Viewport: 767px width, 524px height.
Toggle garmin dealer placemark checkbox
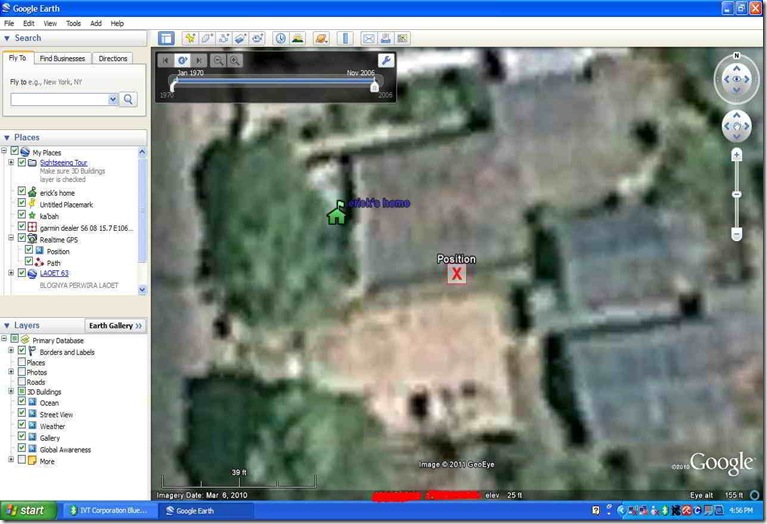22,226
